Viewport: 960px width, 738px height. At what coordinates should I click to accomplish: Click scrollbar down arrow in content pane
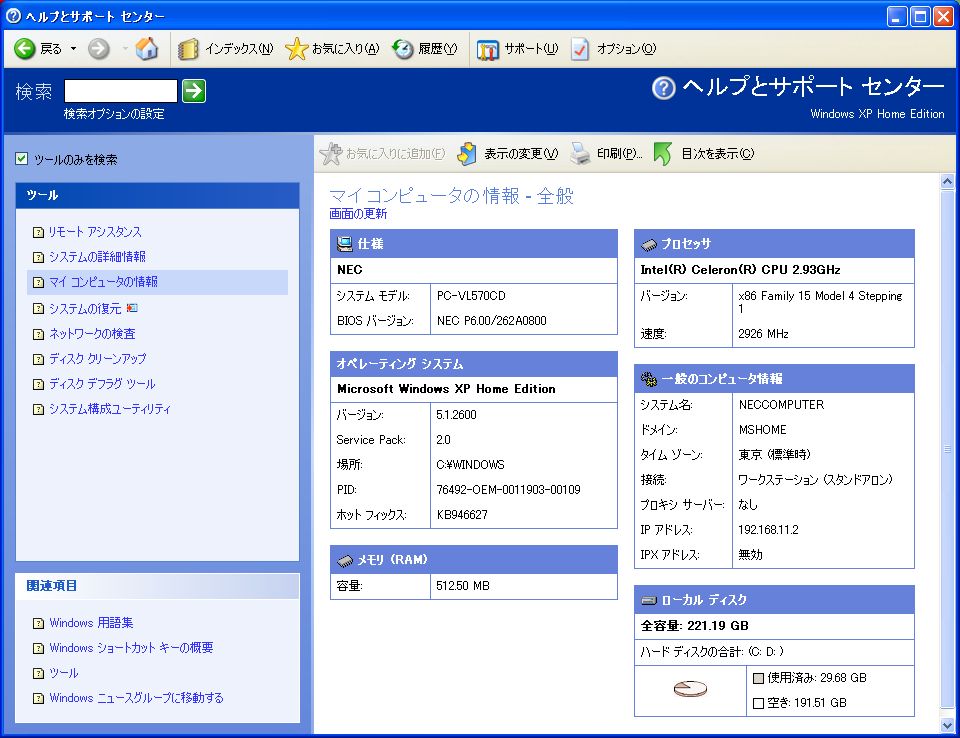point(947,725)
